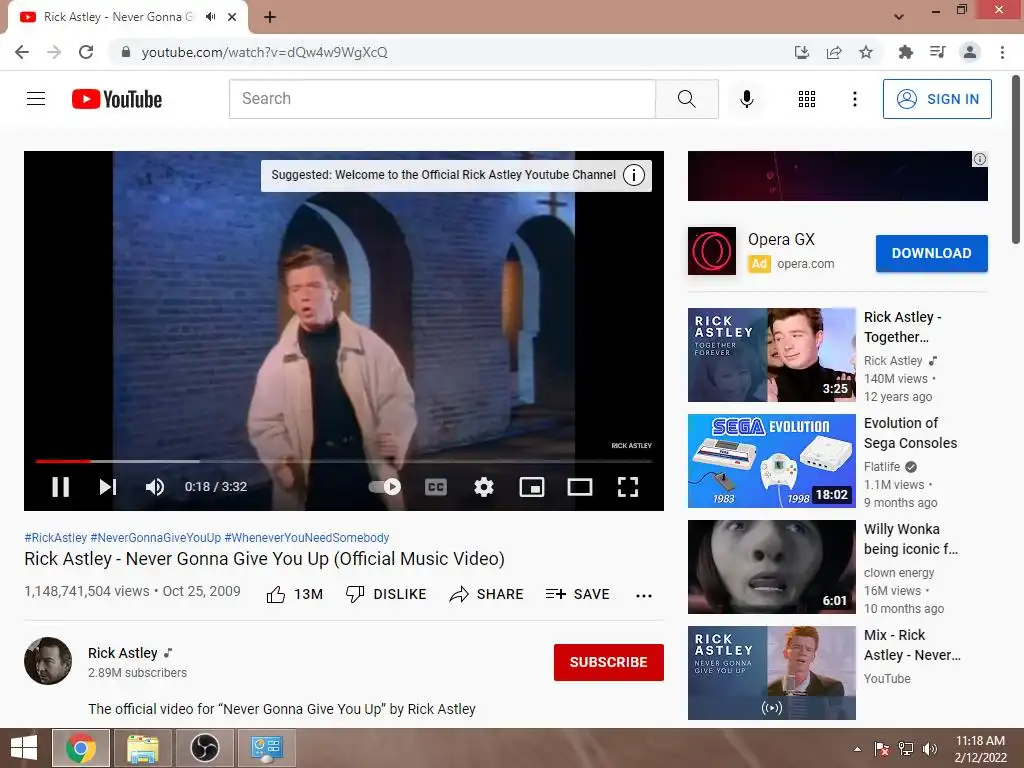Click the page vertical scrollbar
Image resolution: width=1024 pixels, height=768 pixels.
1016,160
